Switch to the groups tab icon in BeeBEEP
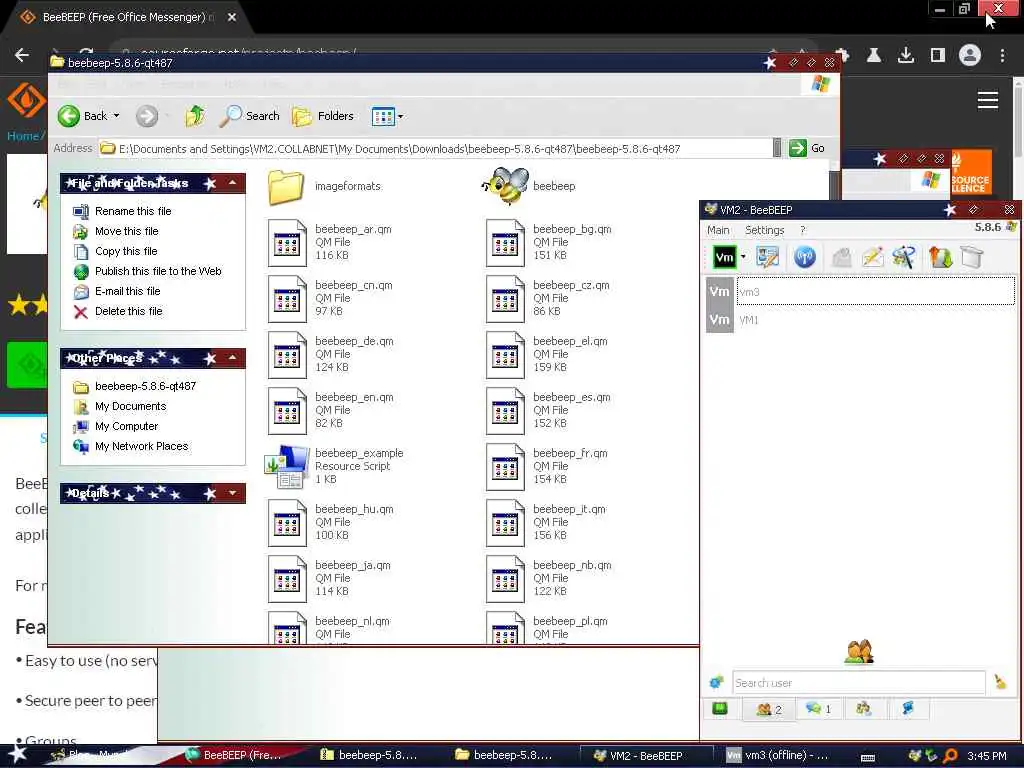This screenshot has height=768, width=1024. coord(863,709)
